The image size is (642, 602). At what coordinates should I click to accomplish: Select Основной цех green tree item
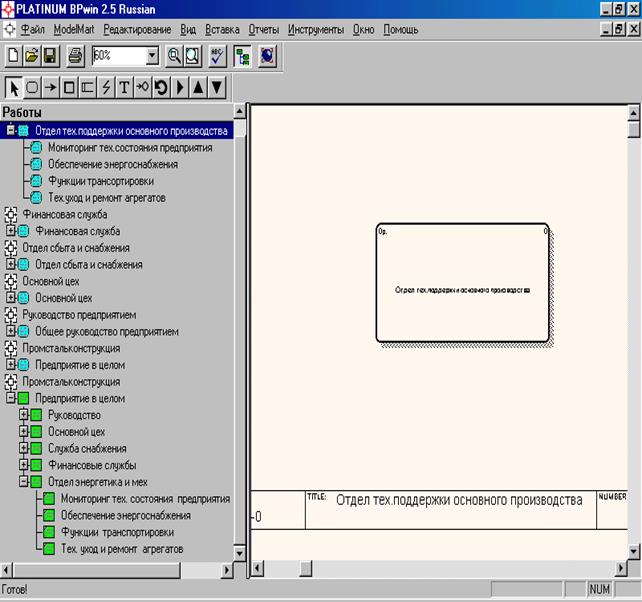coord(76,432)
